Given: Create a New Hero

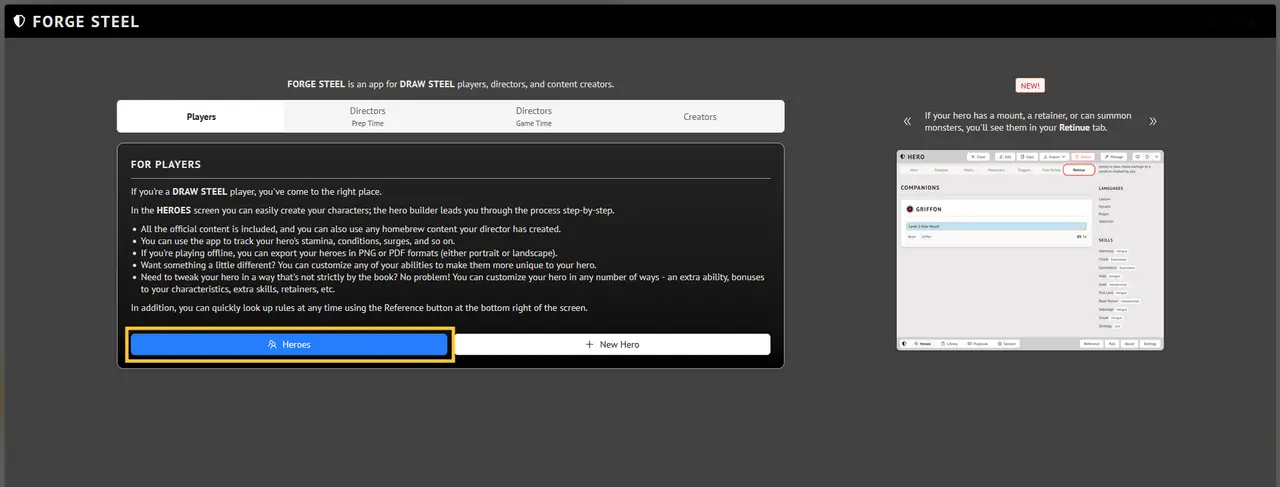Looking at the screenshot, I should (x=612, y=344).
